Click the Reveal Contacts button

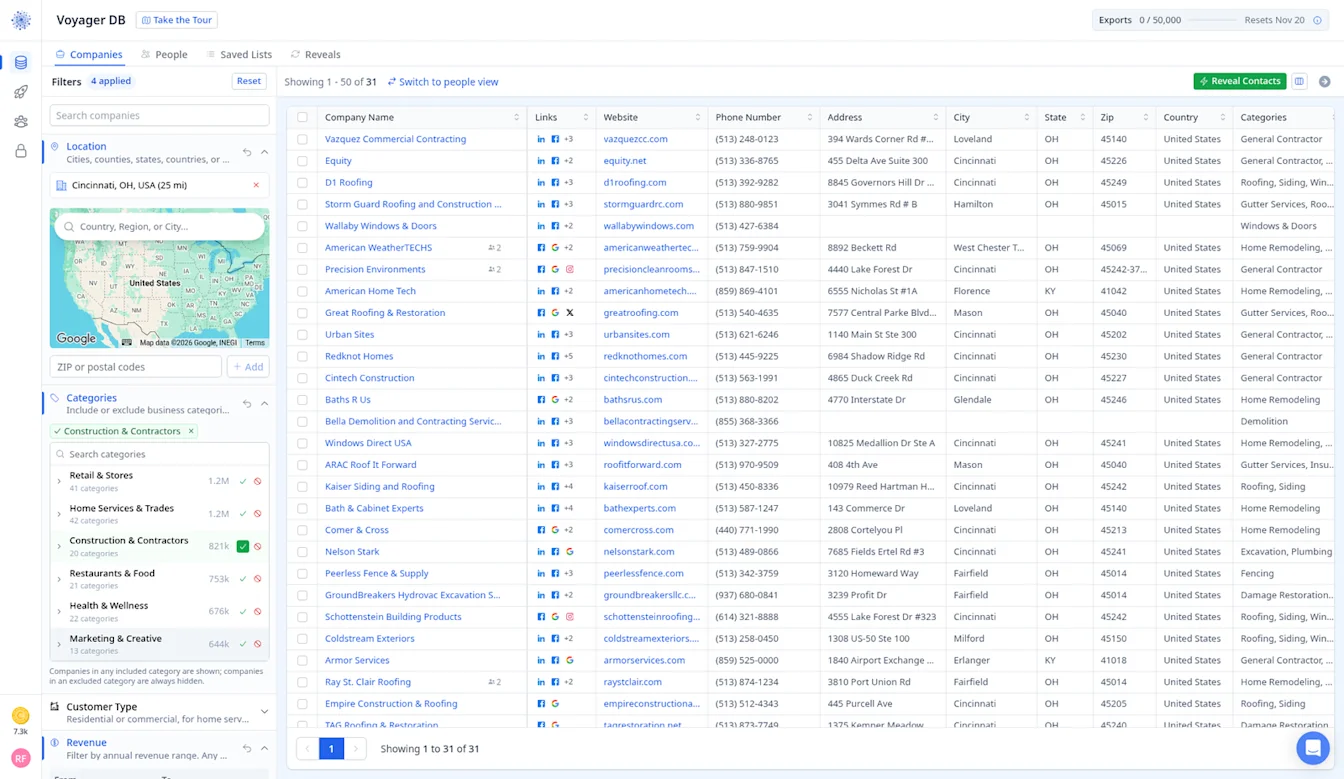point(1240,81)
